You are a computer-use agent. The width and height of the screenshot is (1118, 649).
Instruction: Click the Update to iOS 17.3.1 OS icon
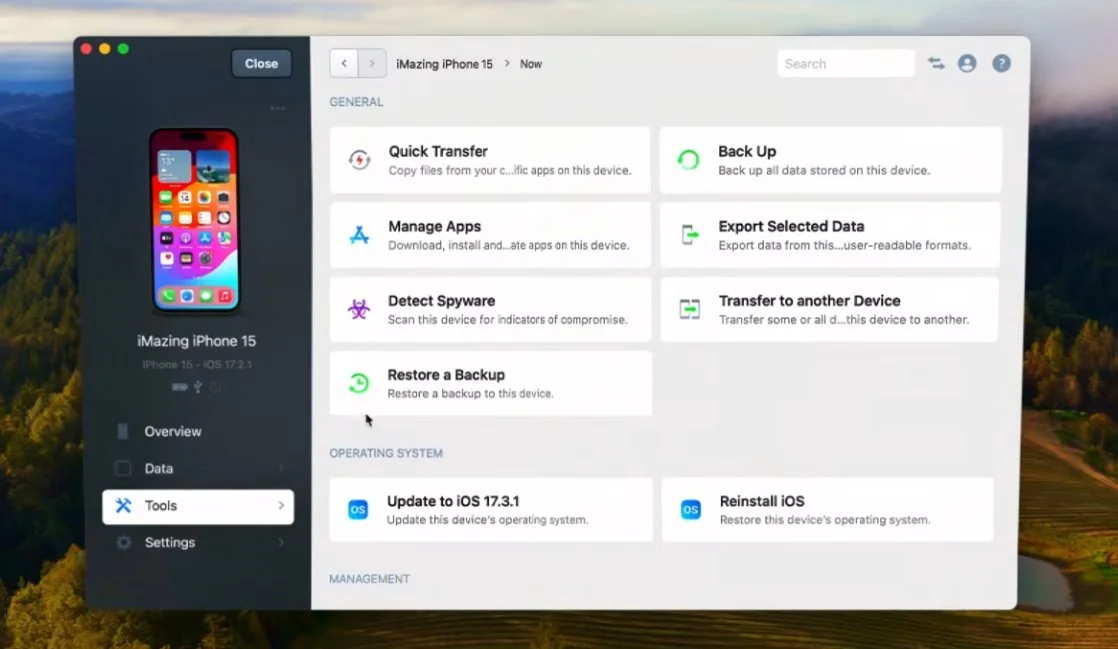pyautogui.click(x=358, y=509)
